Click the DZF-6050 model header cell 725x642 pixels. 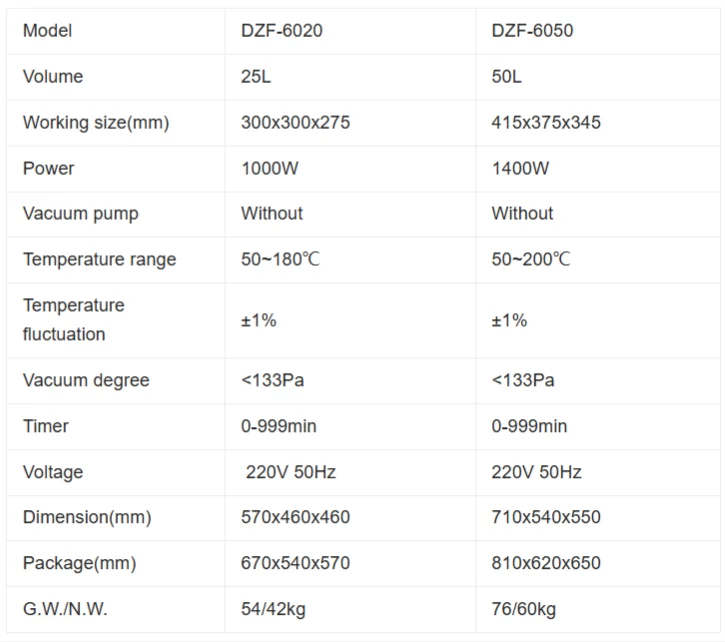[532, 31]
